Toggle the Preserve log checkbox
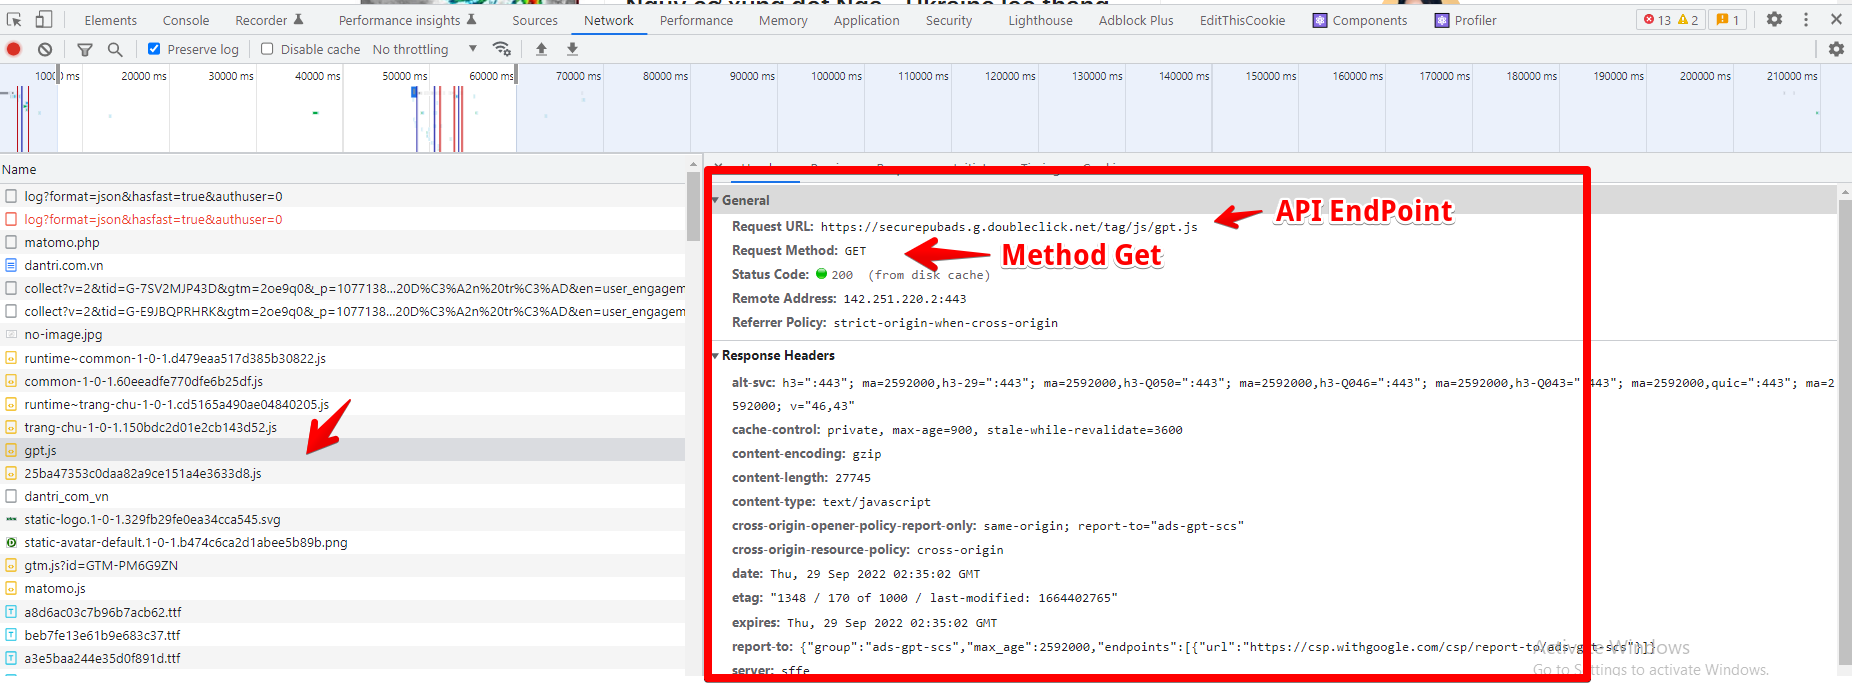This screenshot has height=687, width=1852. 154,49
